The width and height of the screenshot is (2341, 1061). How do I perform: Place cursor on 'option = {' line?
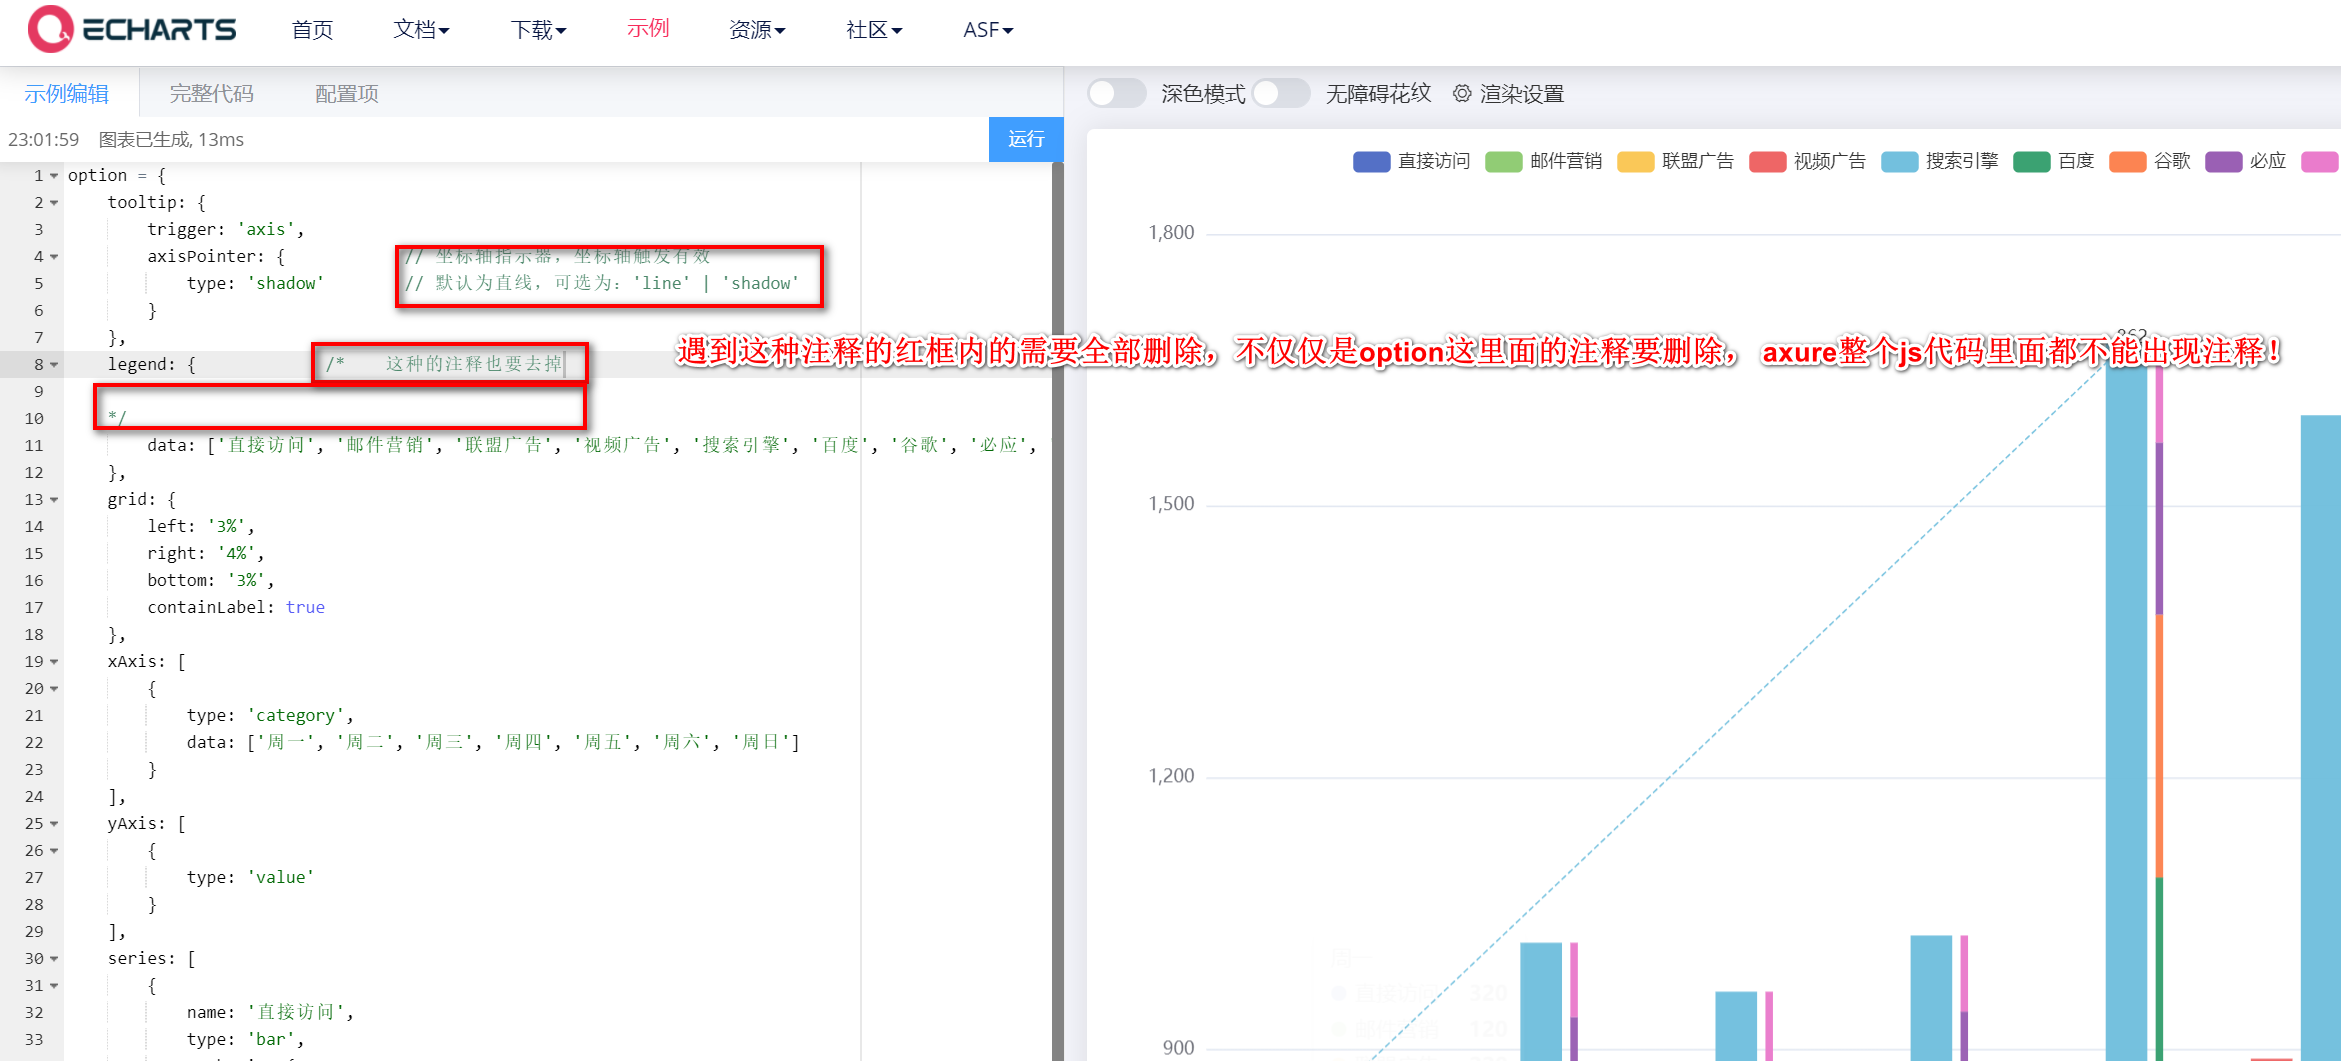[117, 175]
